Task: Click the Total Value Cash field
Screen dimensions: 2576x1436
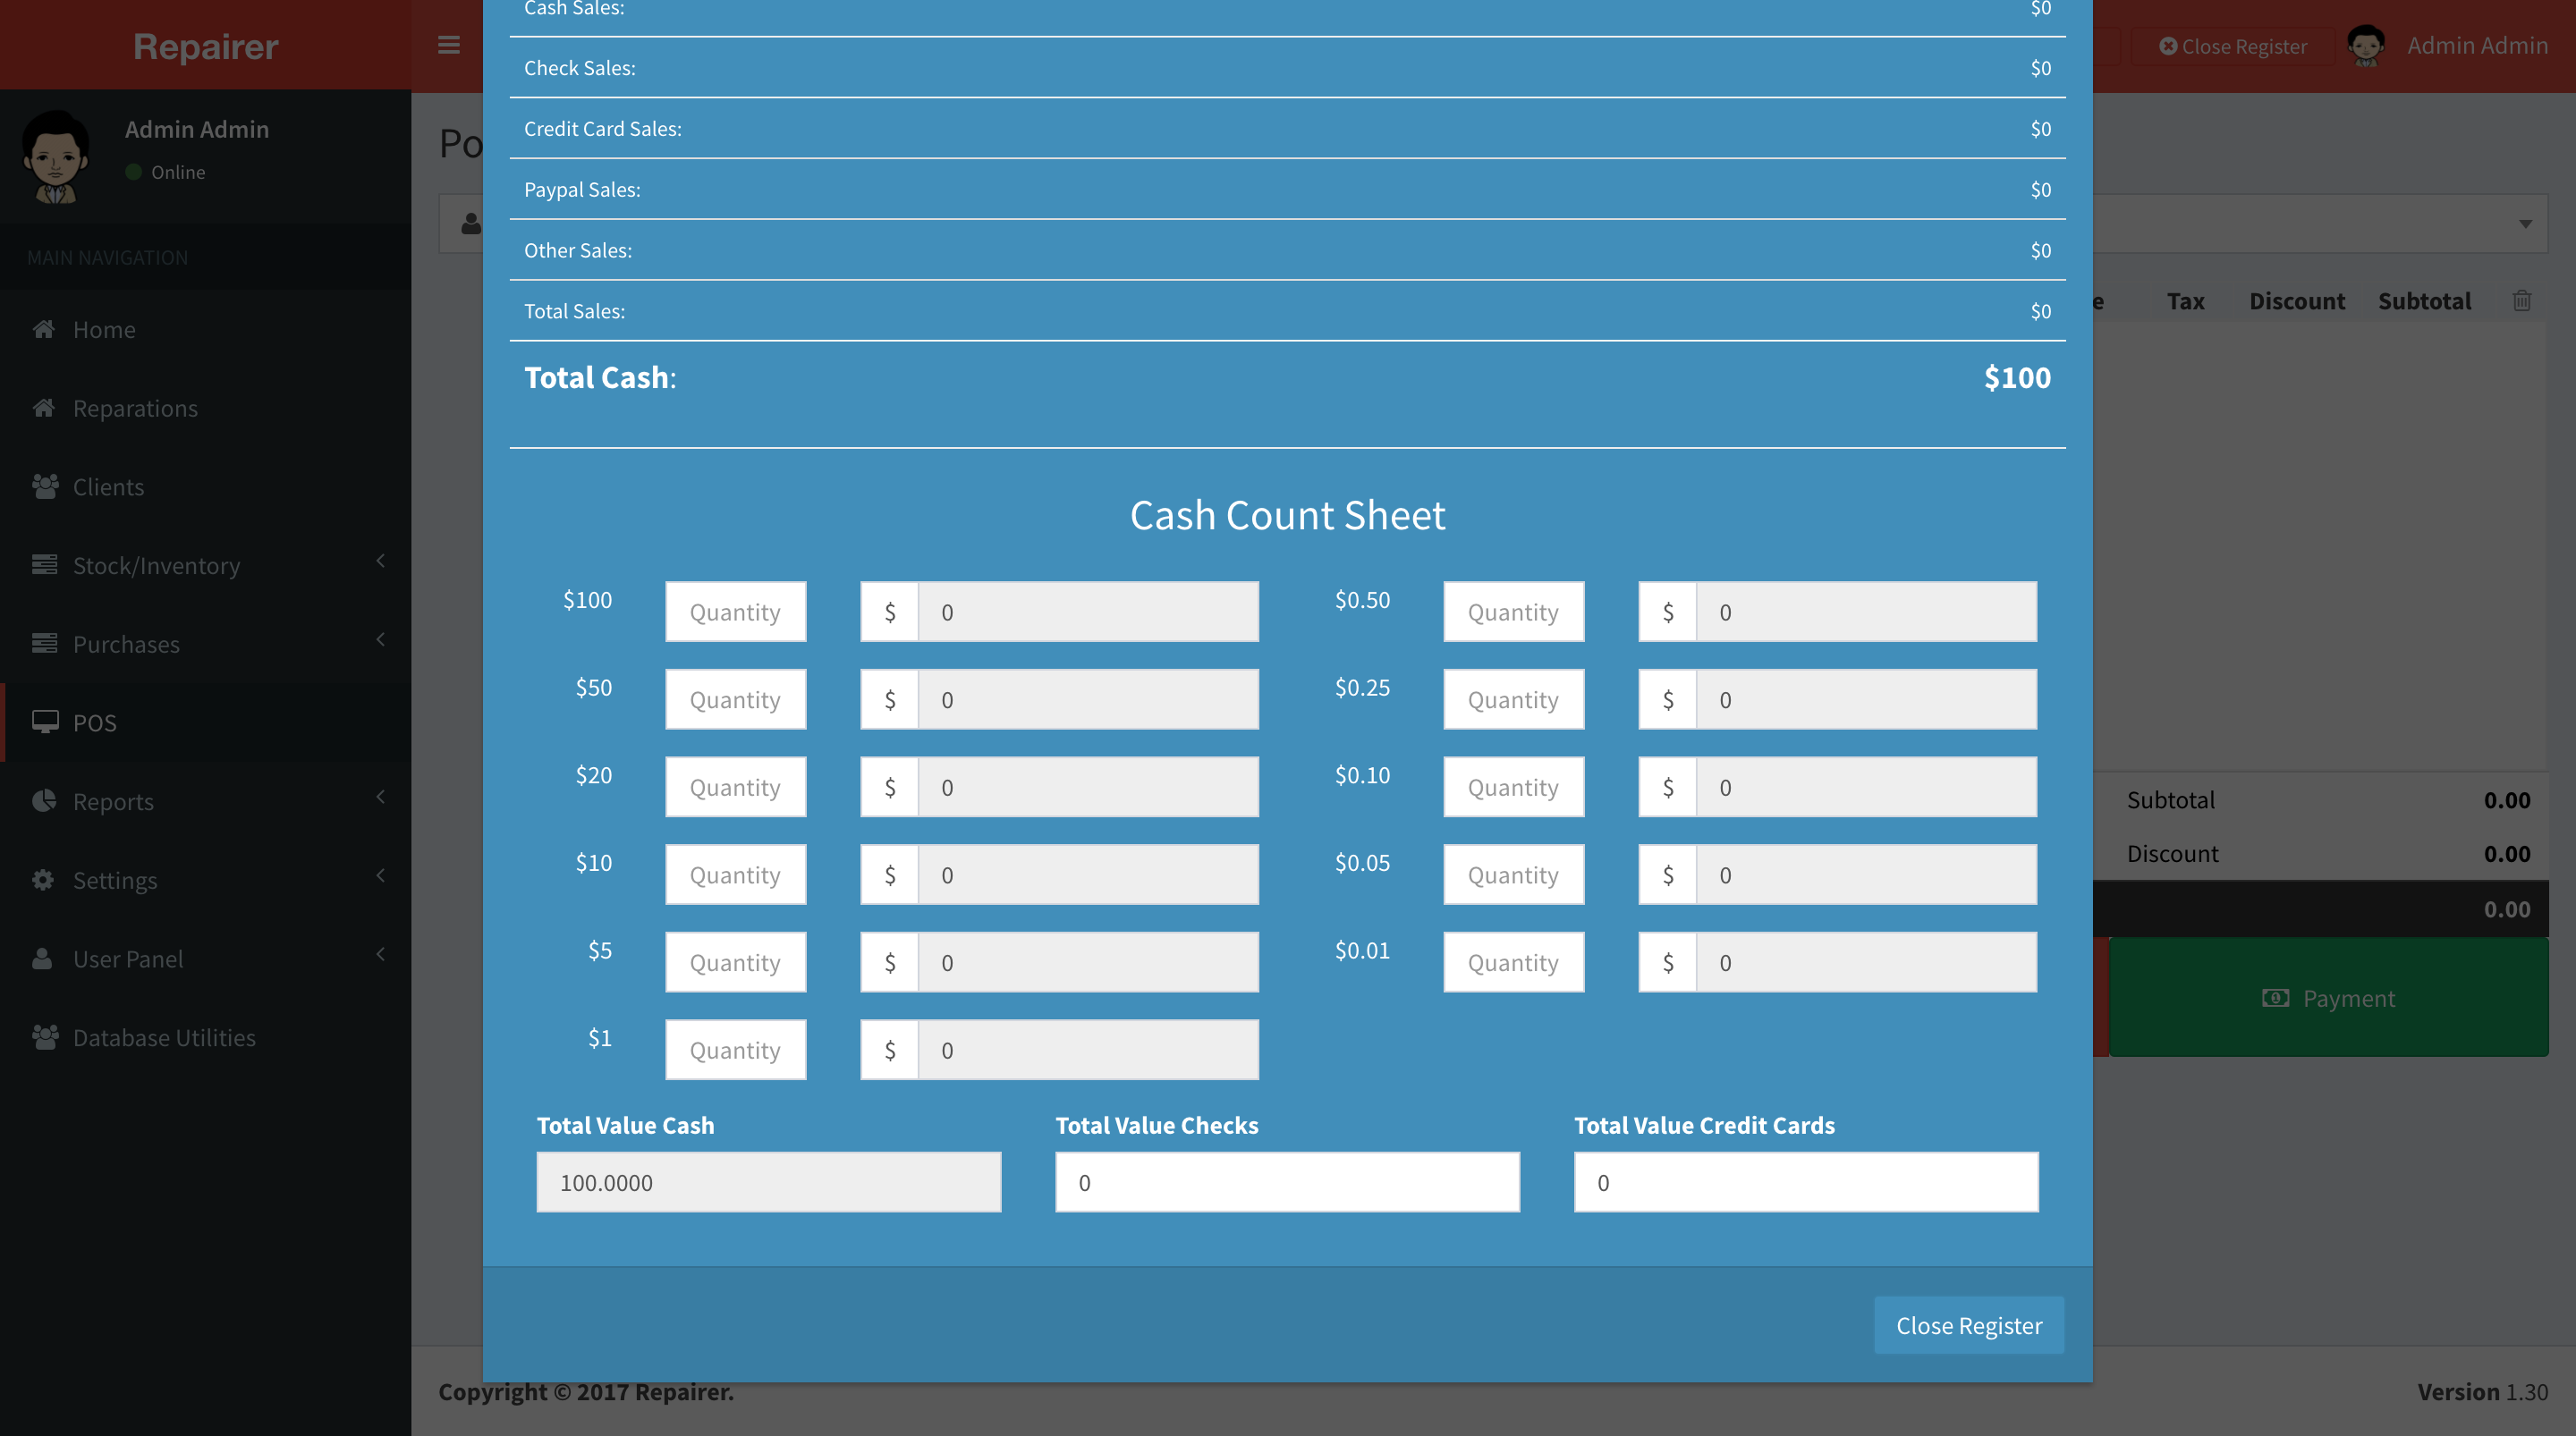Action: (769, 1182)
